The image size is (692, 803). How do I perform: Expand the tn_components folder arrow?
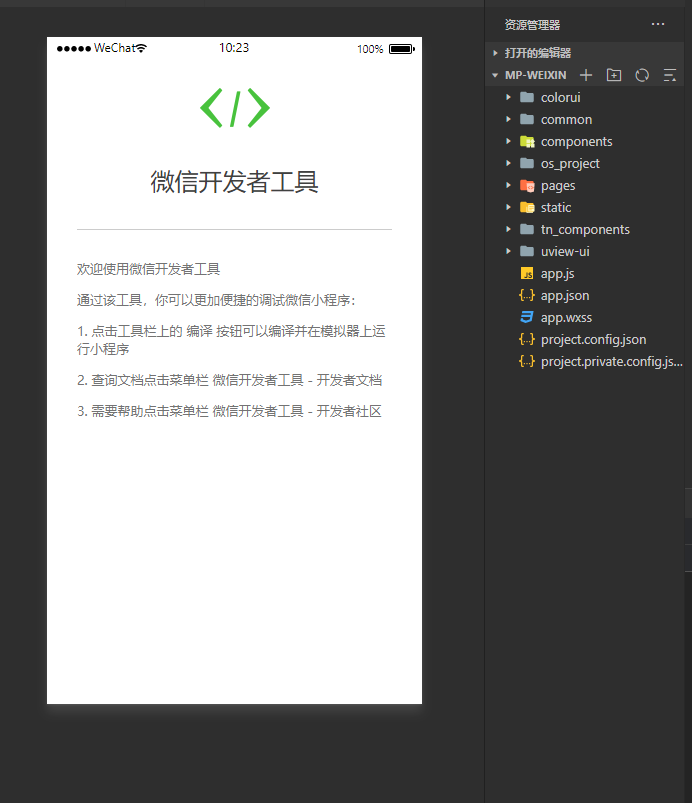click(x=508, y=229)
